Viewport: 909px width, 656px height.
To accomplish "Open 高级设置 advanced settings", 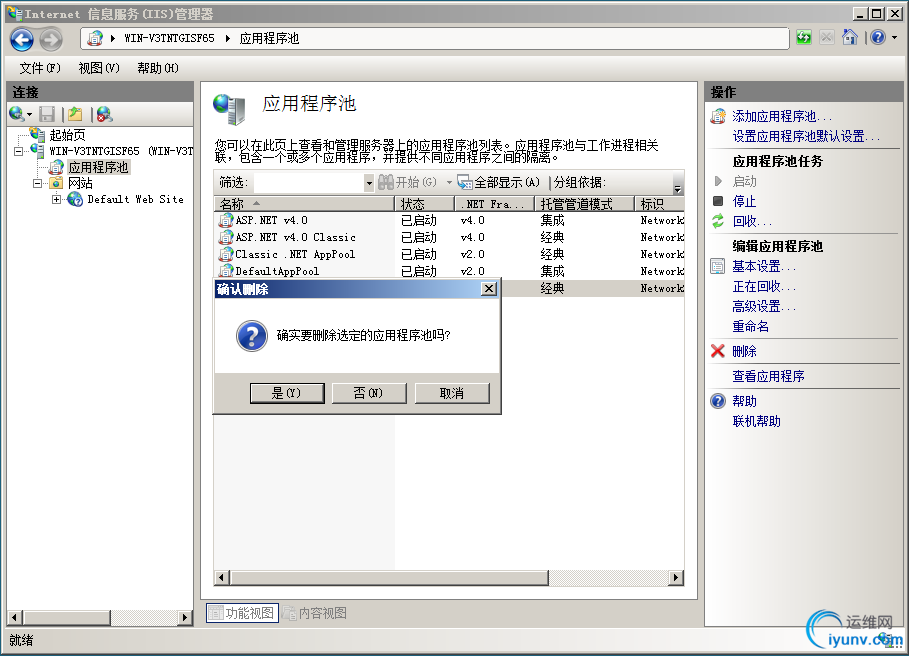I will pyautogui.click(x=763, y=306).
